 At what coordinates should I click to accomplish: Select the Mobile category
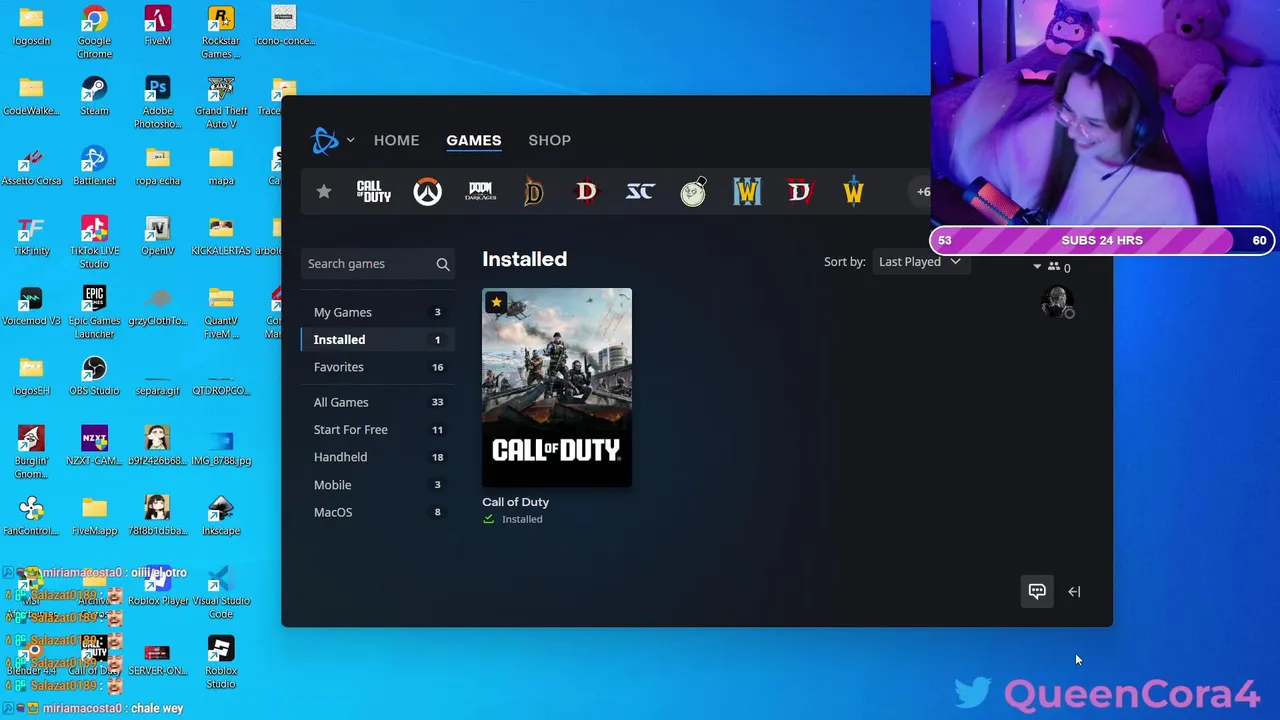378,485
